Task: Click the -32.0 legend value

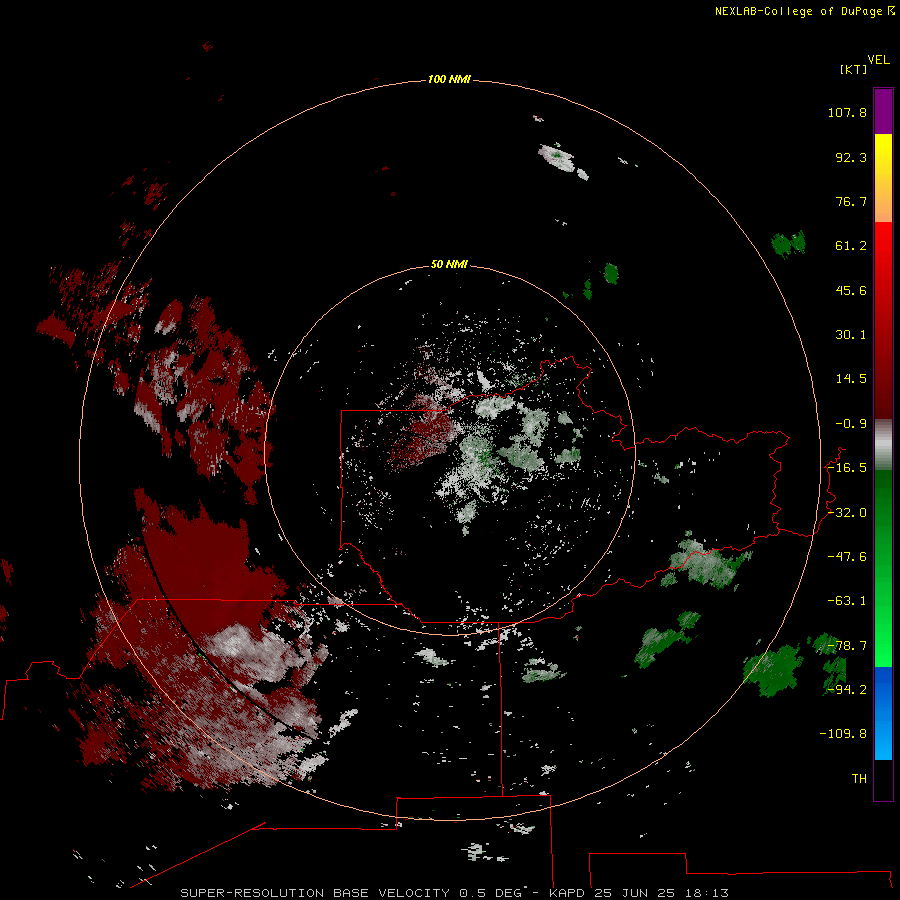Action: coord(847,513)
